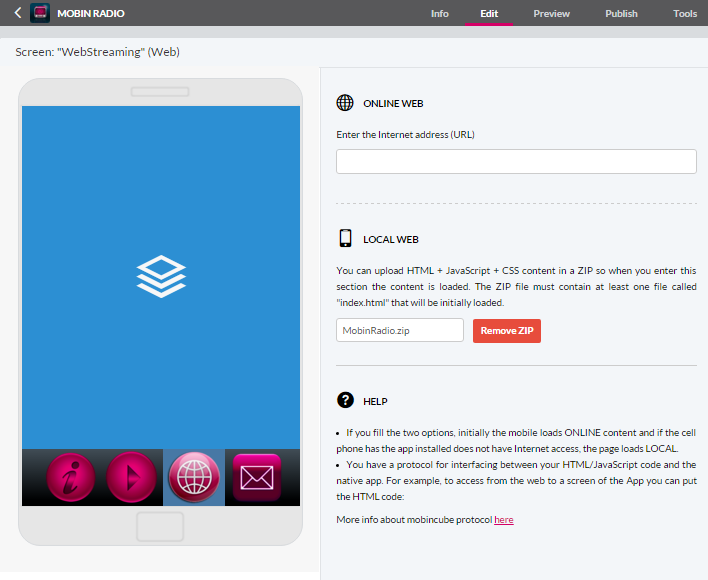Switch to the Info tab
Screen dimensions: 708x580
tap(439, 14)
